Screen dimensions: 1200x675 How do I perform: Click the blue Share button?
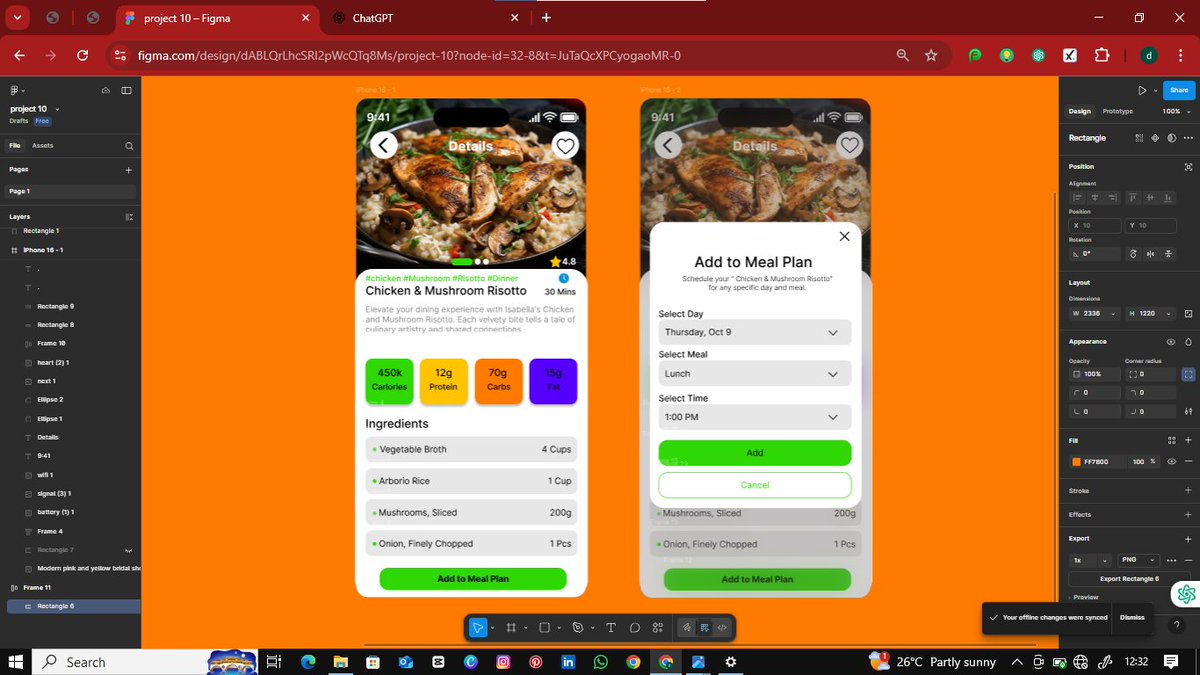(x=1179, y=90)
